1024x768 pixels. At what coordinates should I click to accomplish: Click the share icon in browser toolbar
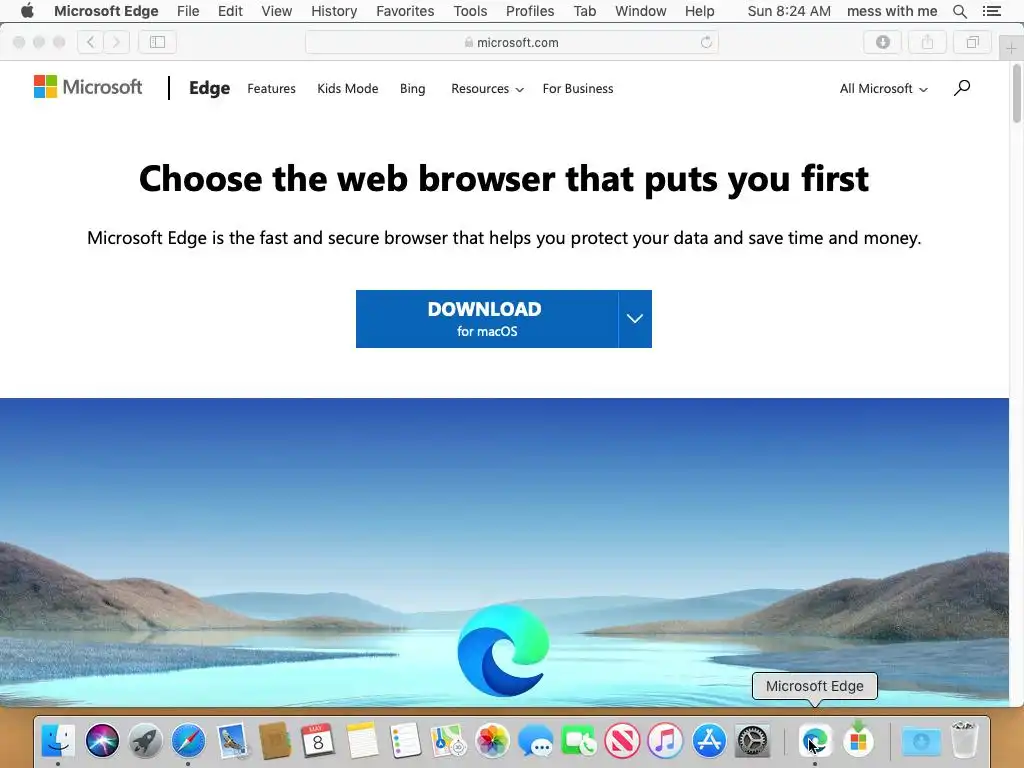coord(927,42)
